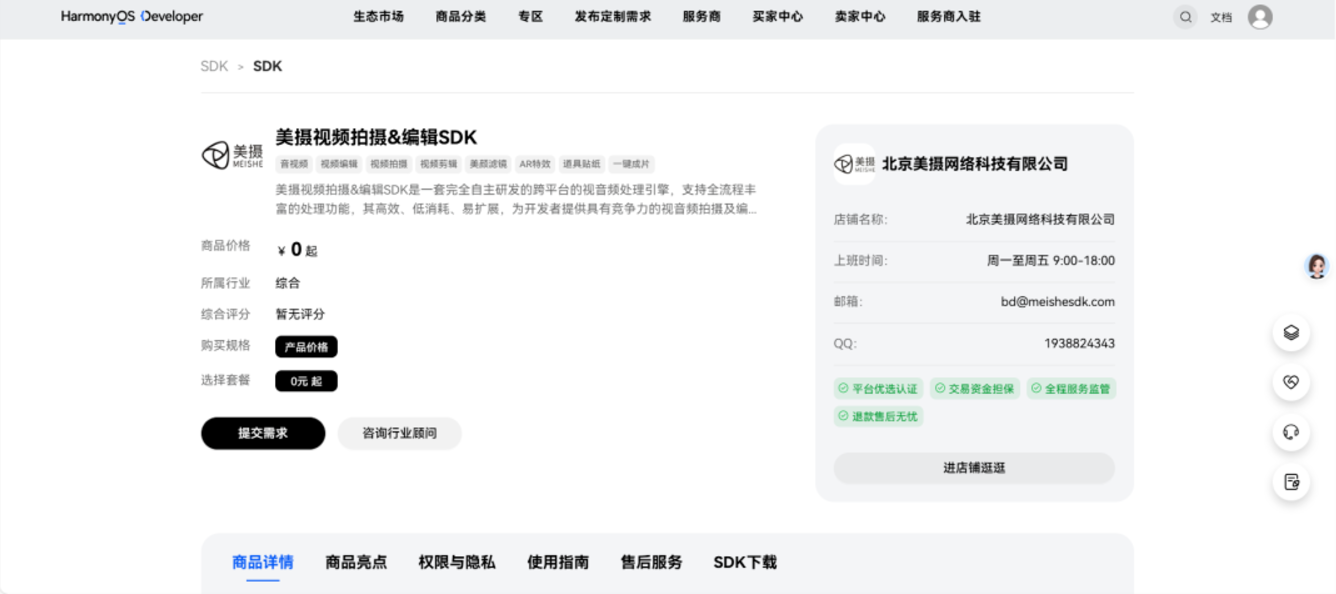Click the 暂无评分 rating value
Image resolution: width=1336 pixels, height=594 pixels.
[x=300, y=314]
